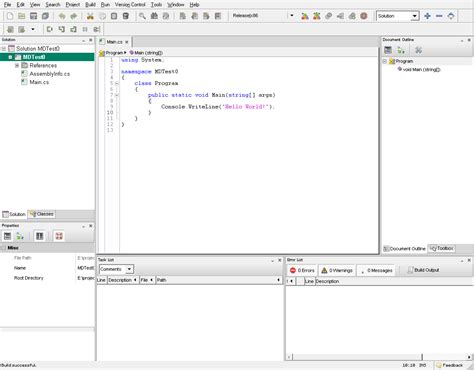Click the New File toolbar icon
Image resolution: width=474 pixels, height=370 pixels.
[10, 16]
